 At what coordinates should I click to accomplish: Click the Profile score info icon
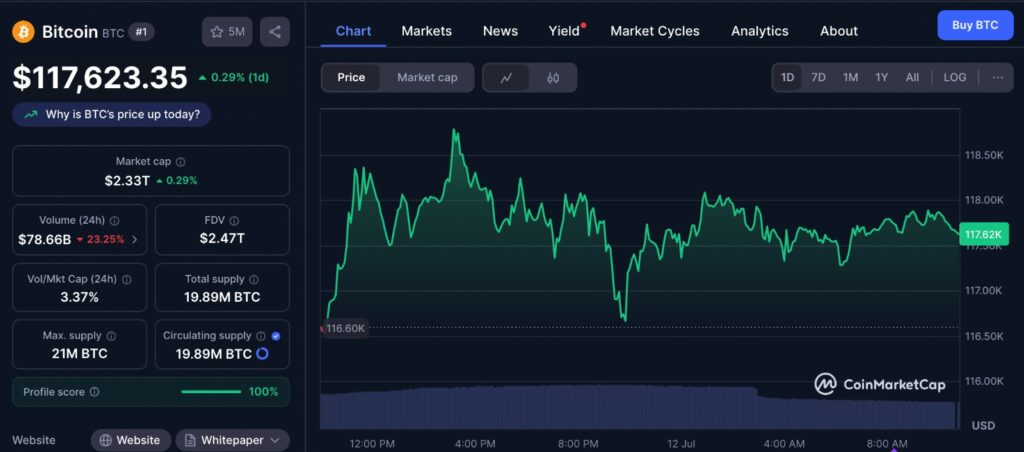[95, 392]
